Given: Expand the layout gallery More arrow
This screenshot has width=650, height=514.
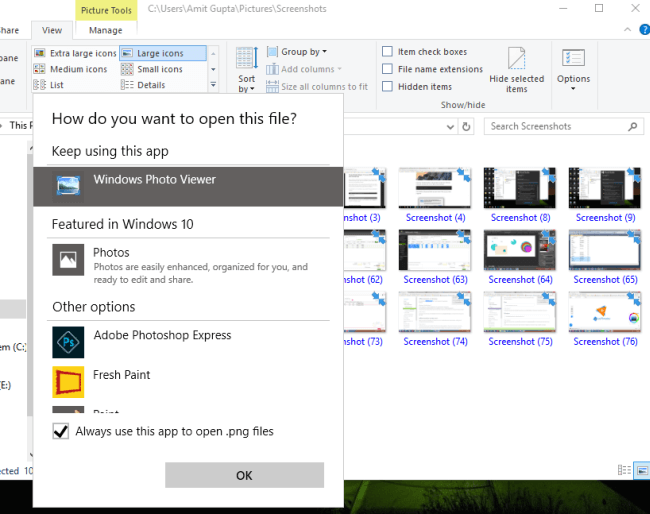Looking at the screenshot, I should [213, 85].
